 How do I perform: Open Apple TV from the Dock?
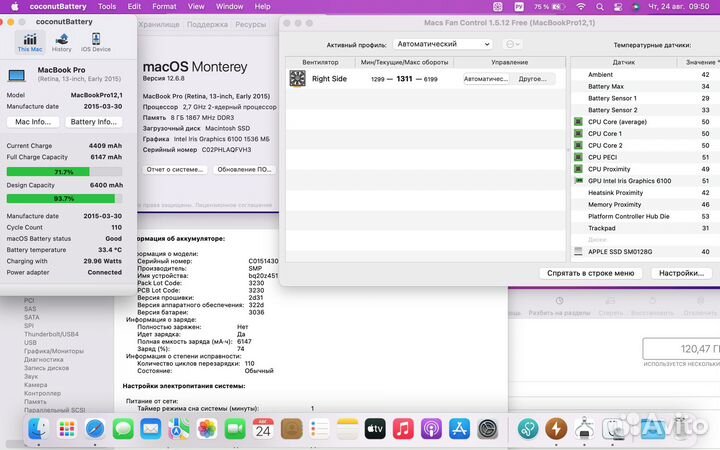click(x=375, y=429)
